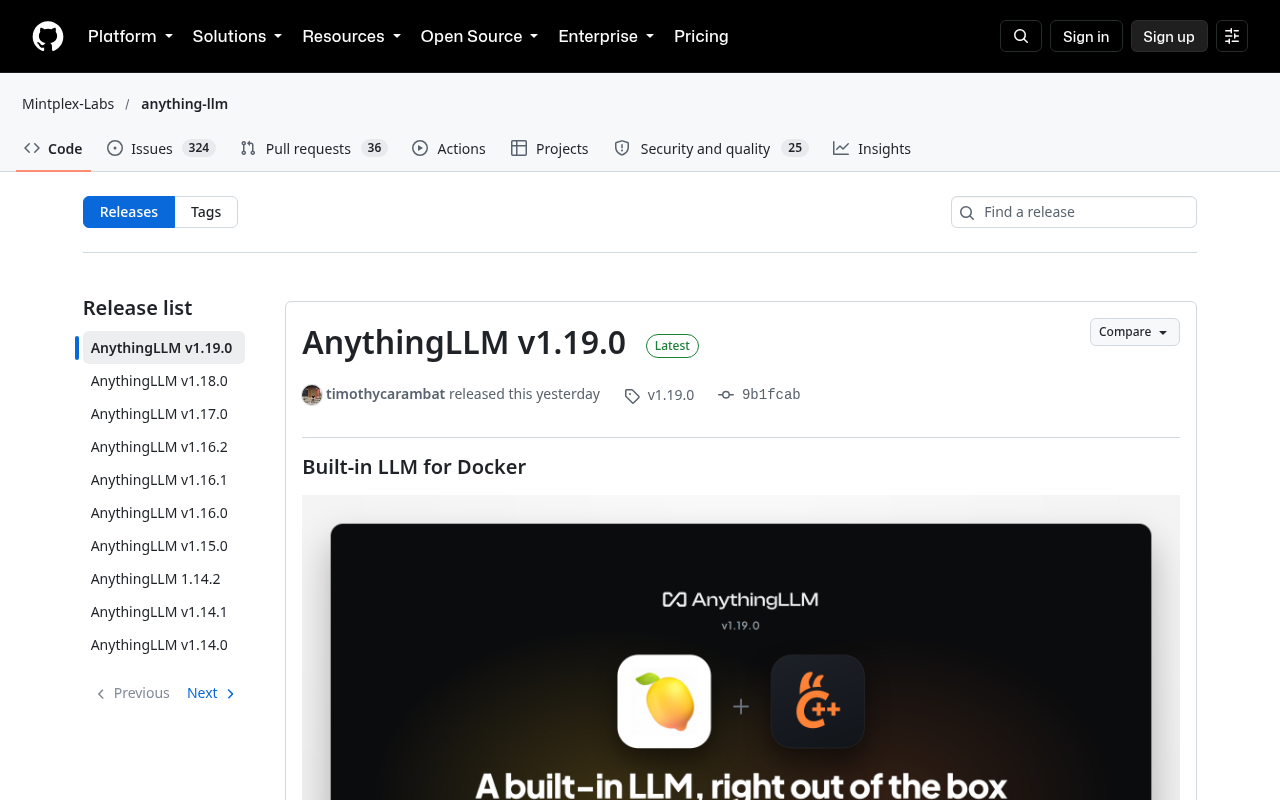Open the Pull requests tab

click(x=314, y=148)
